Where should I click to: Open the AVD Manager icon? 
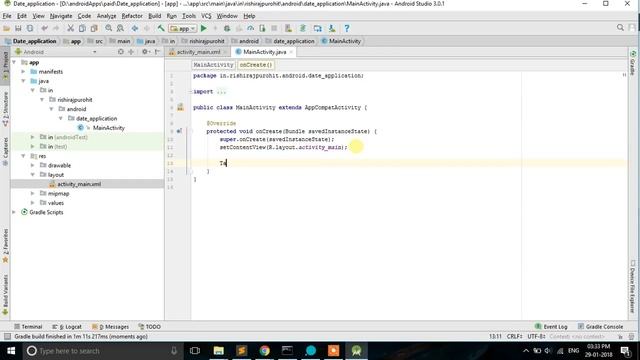click(x=288, y=28)
